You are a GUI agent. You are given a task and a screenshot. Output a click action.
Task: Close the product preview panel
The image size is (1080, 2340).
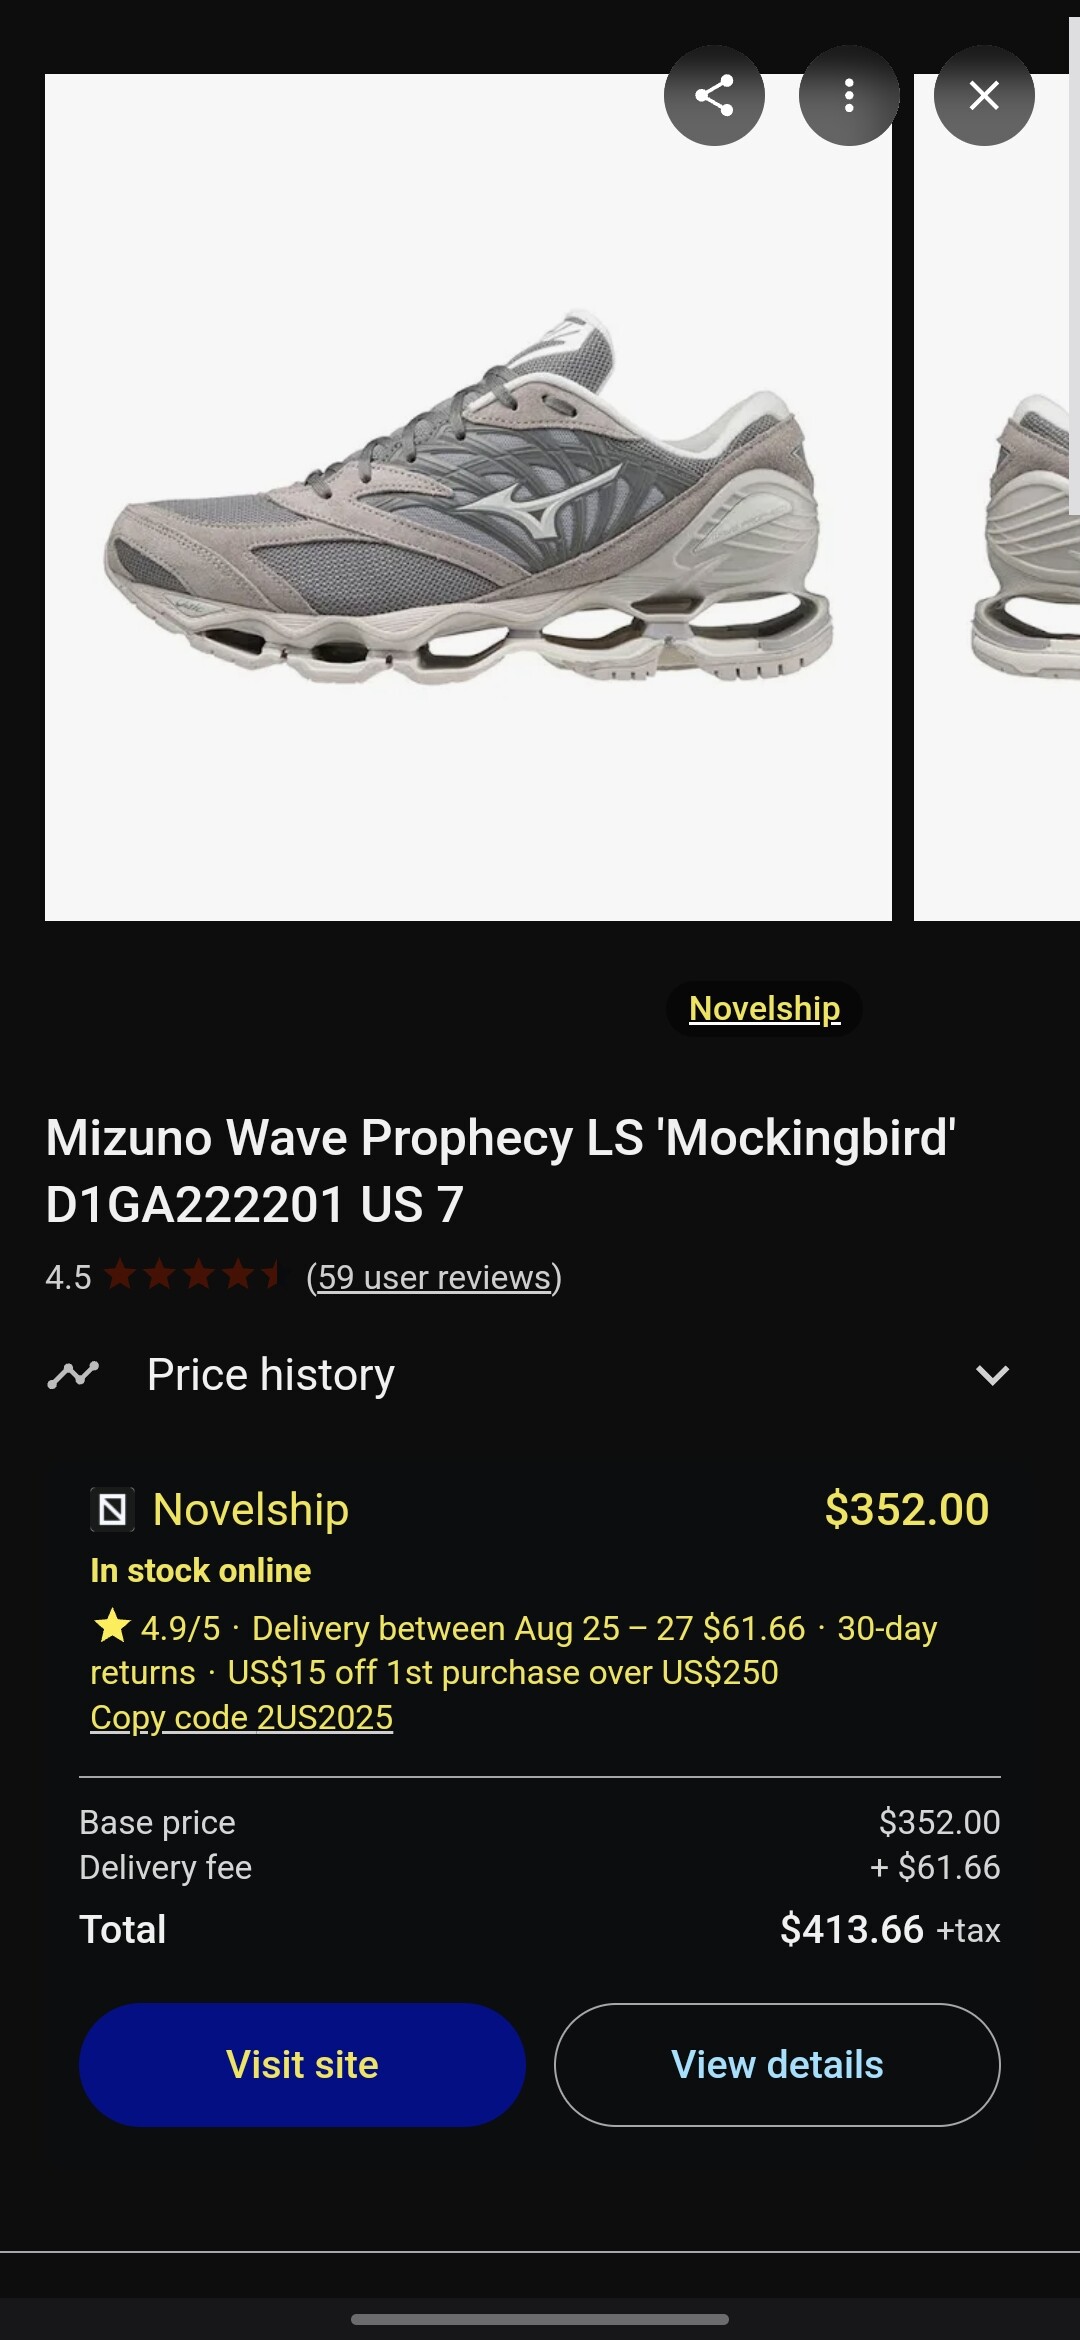click(x=984, y=96)
